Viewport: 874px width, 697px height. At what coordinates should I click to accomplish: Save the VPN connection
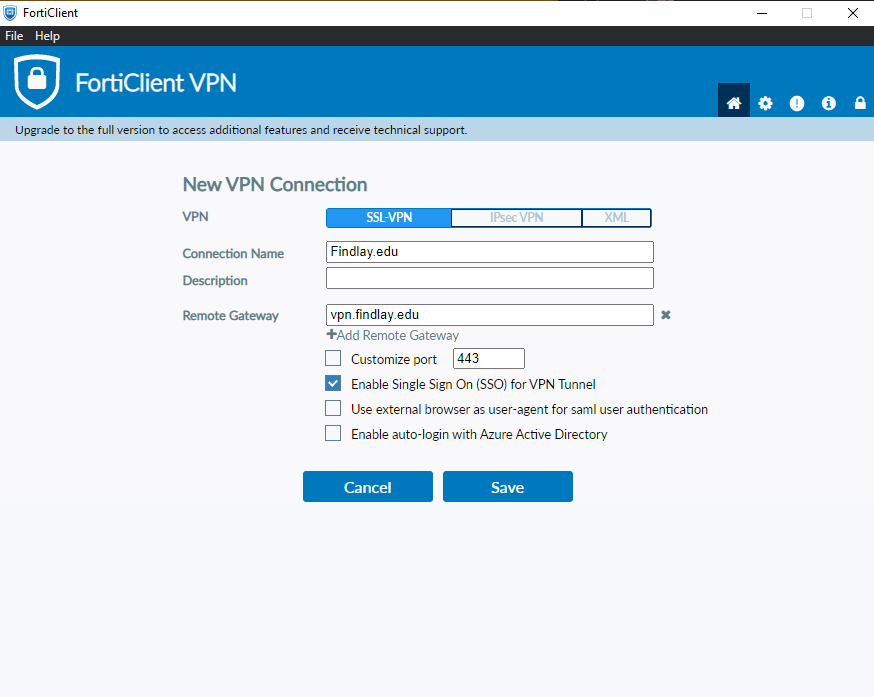(508, 487)
